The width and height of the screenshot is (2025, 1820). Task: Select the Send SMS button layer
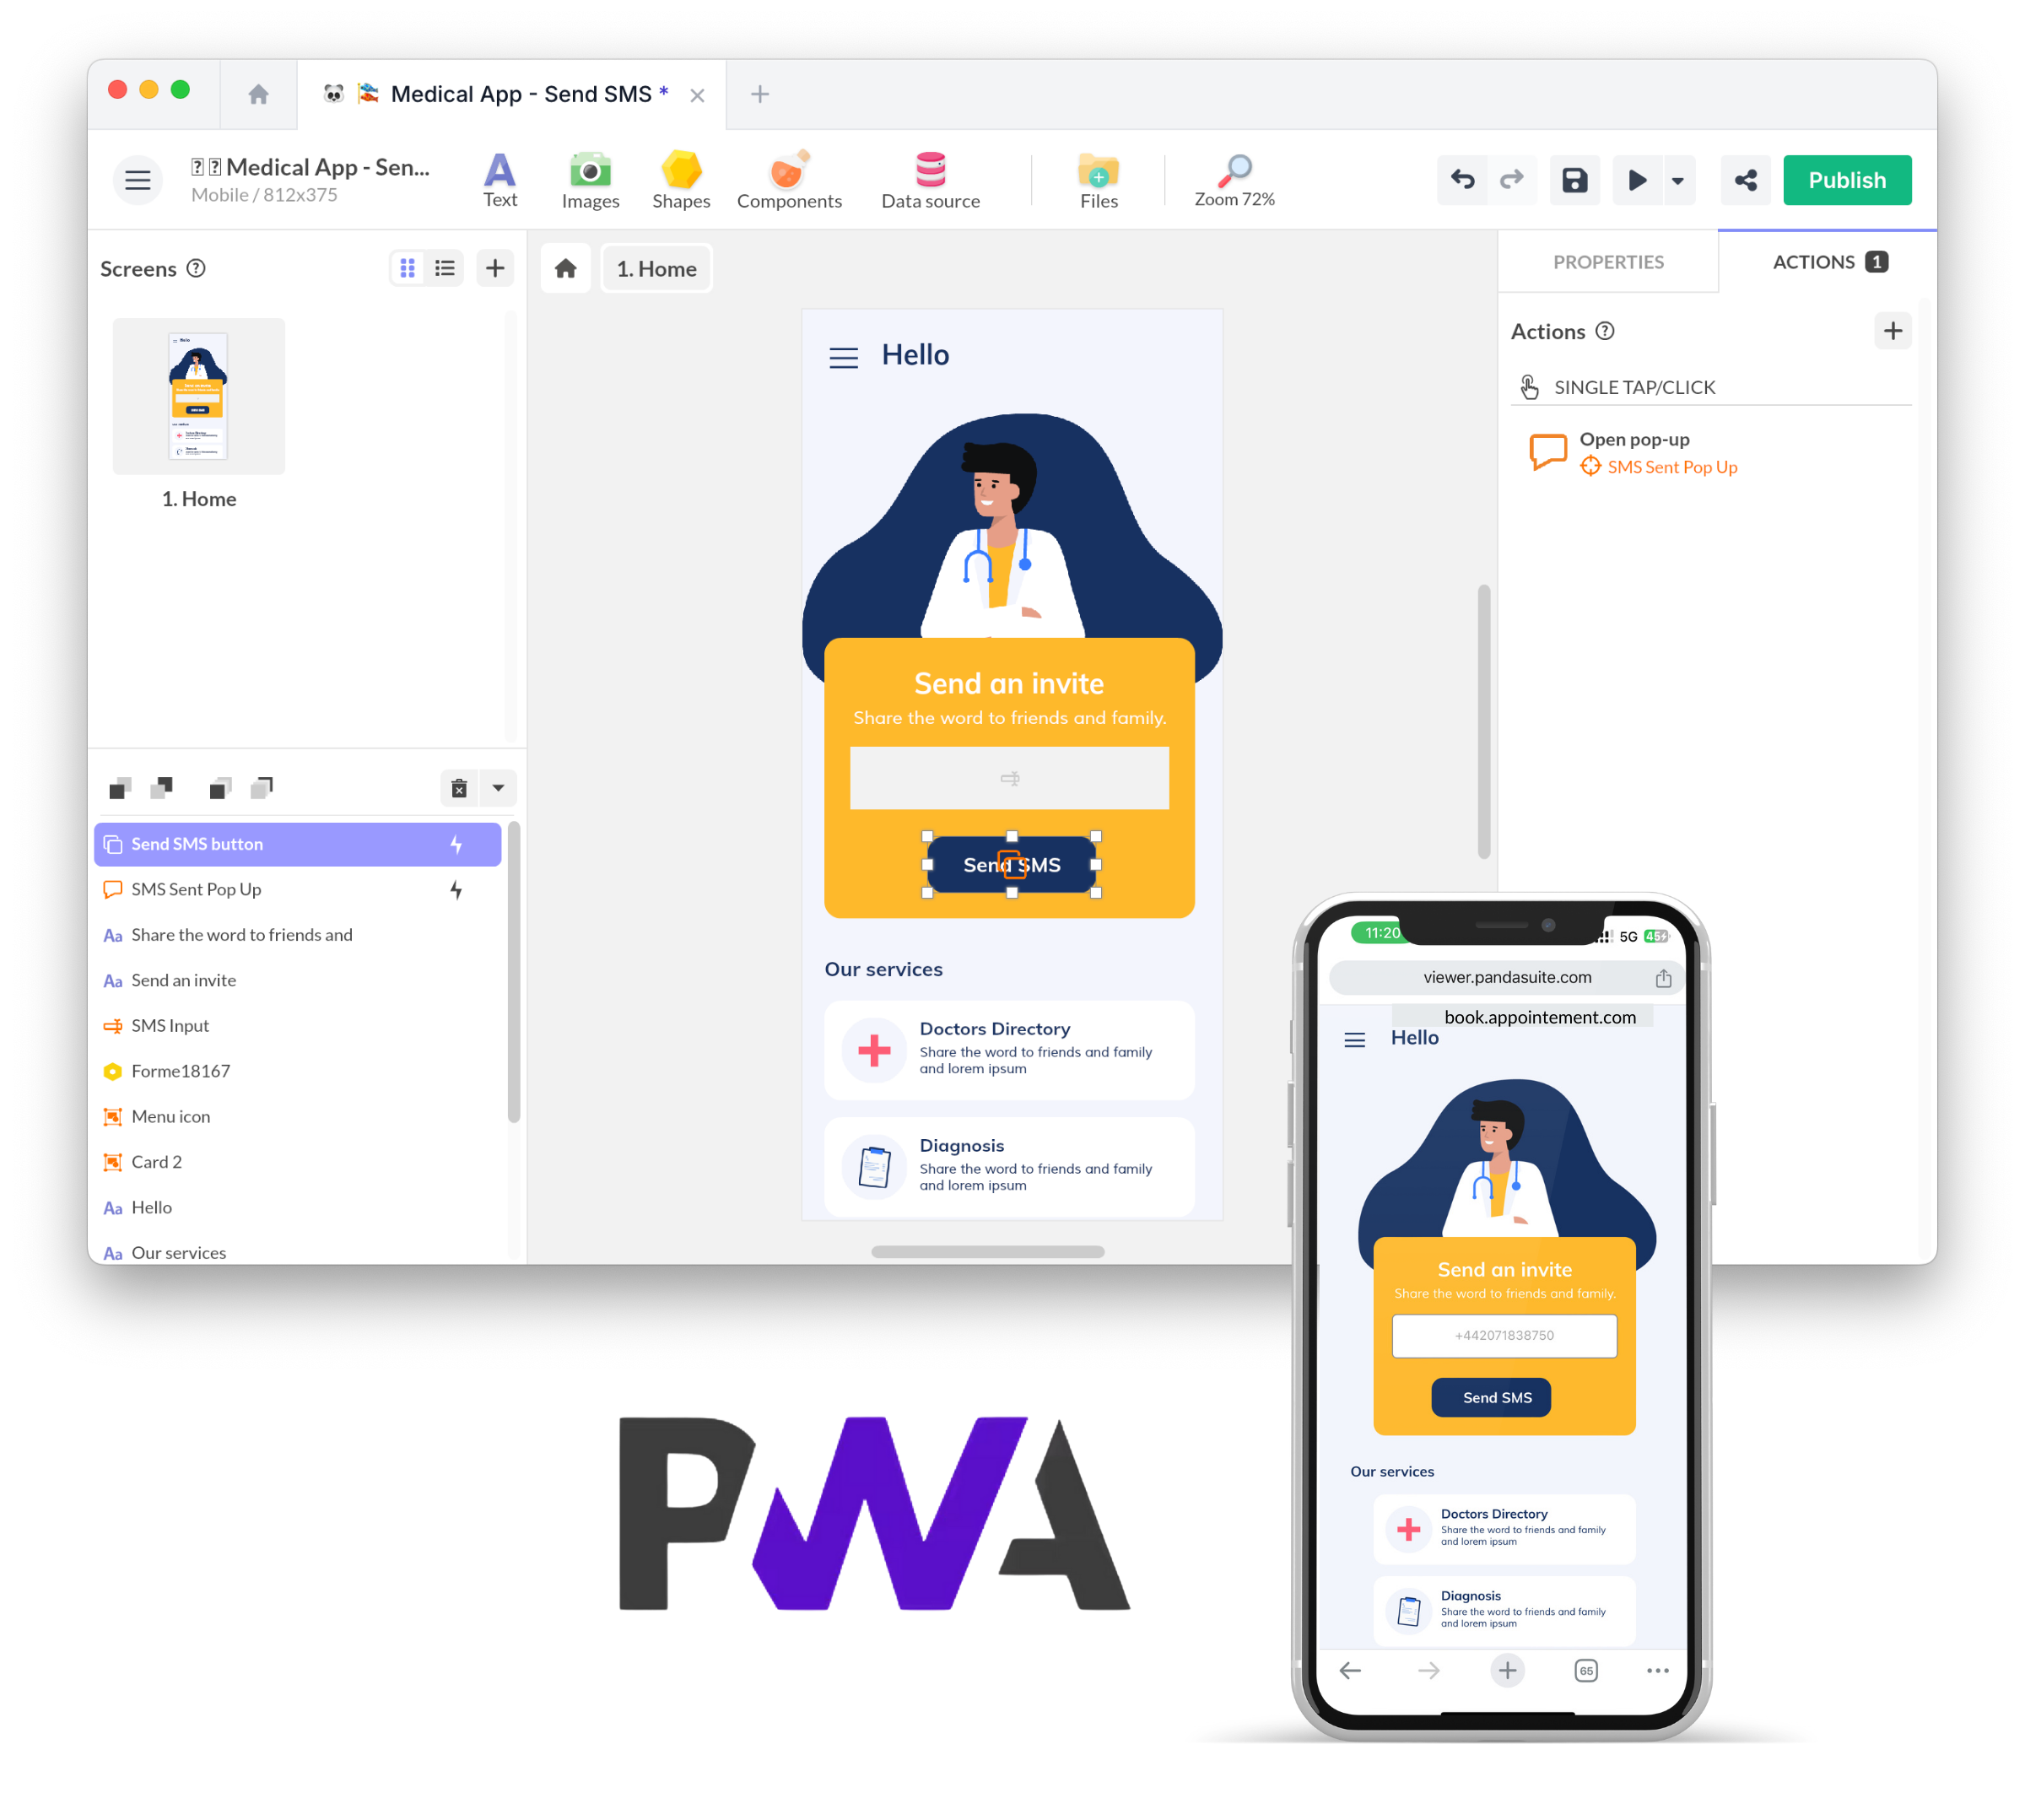point(288,843)
